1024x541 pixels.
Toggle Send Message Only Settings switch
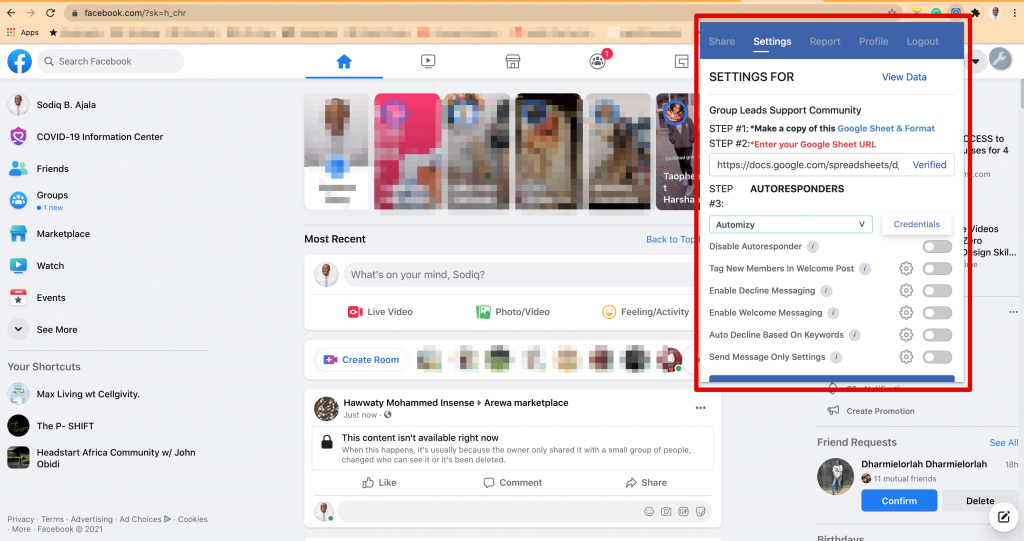(937, 357)
